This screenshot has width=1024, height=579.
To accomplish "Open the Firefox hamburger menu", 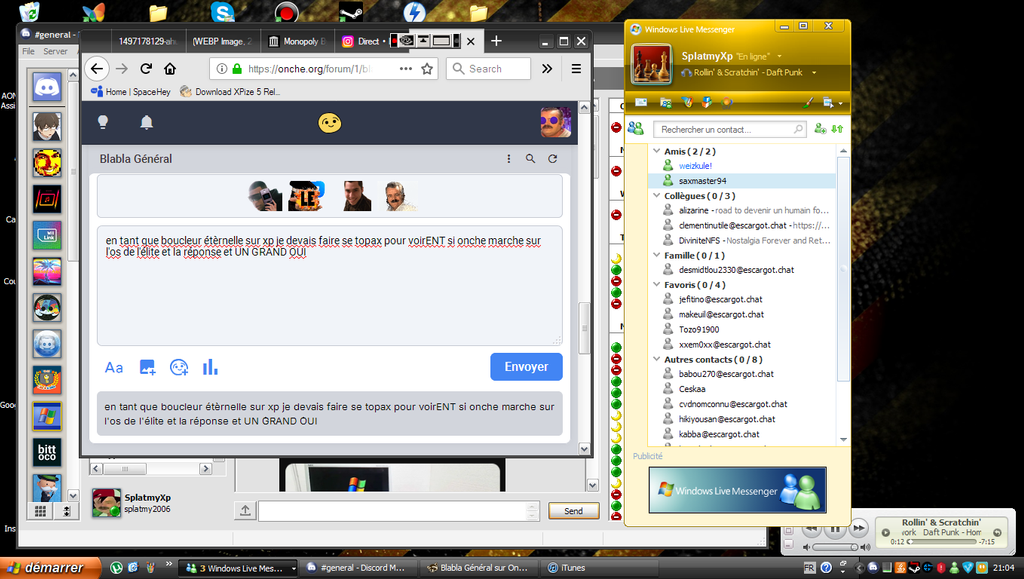I will (576, 69).
